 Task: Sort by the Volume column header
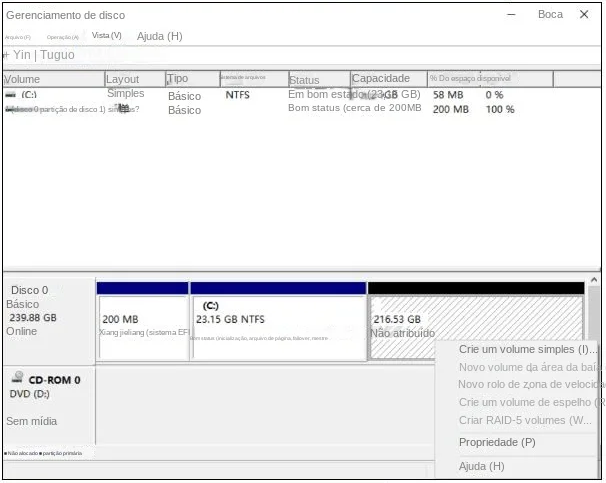54,79
